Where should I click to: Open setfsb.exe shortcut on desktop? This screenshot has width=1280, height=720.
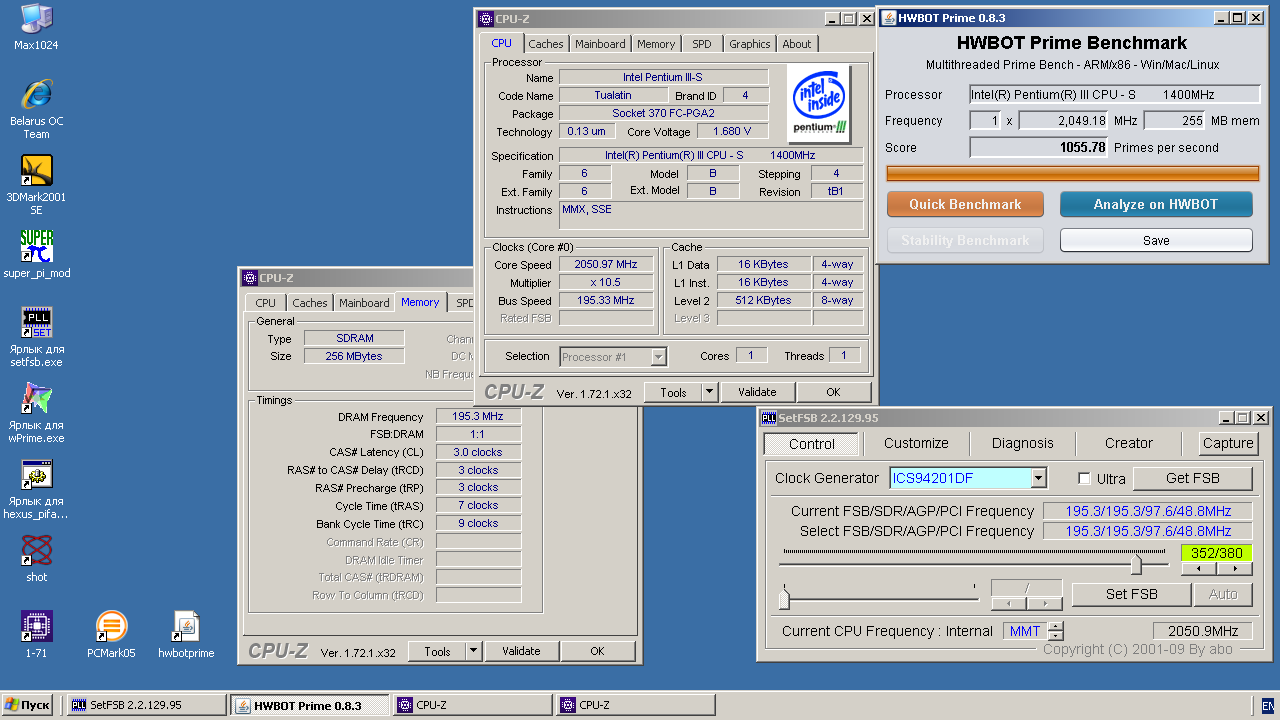(36, 337)
